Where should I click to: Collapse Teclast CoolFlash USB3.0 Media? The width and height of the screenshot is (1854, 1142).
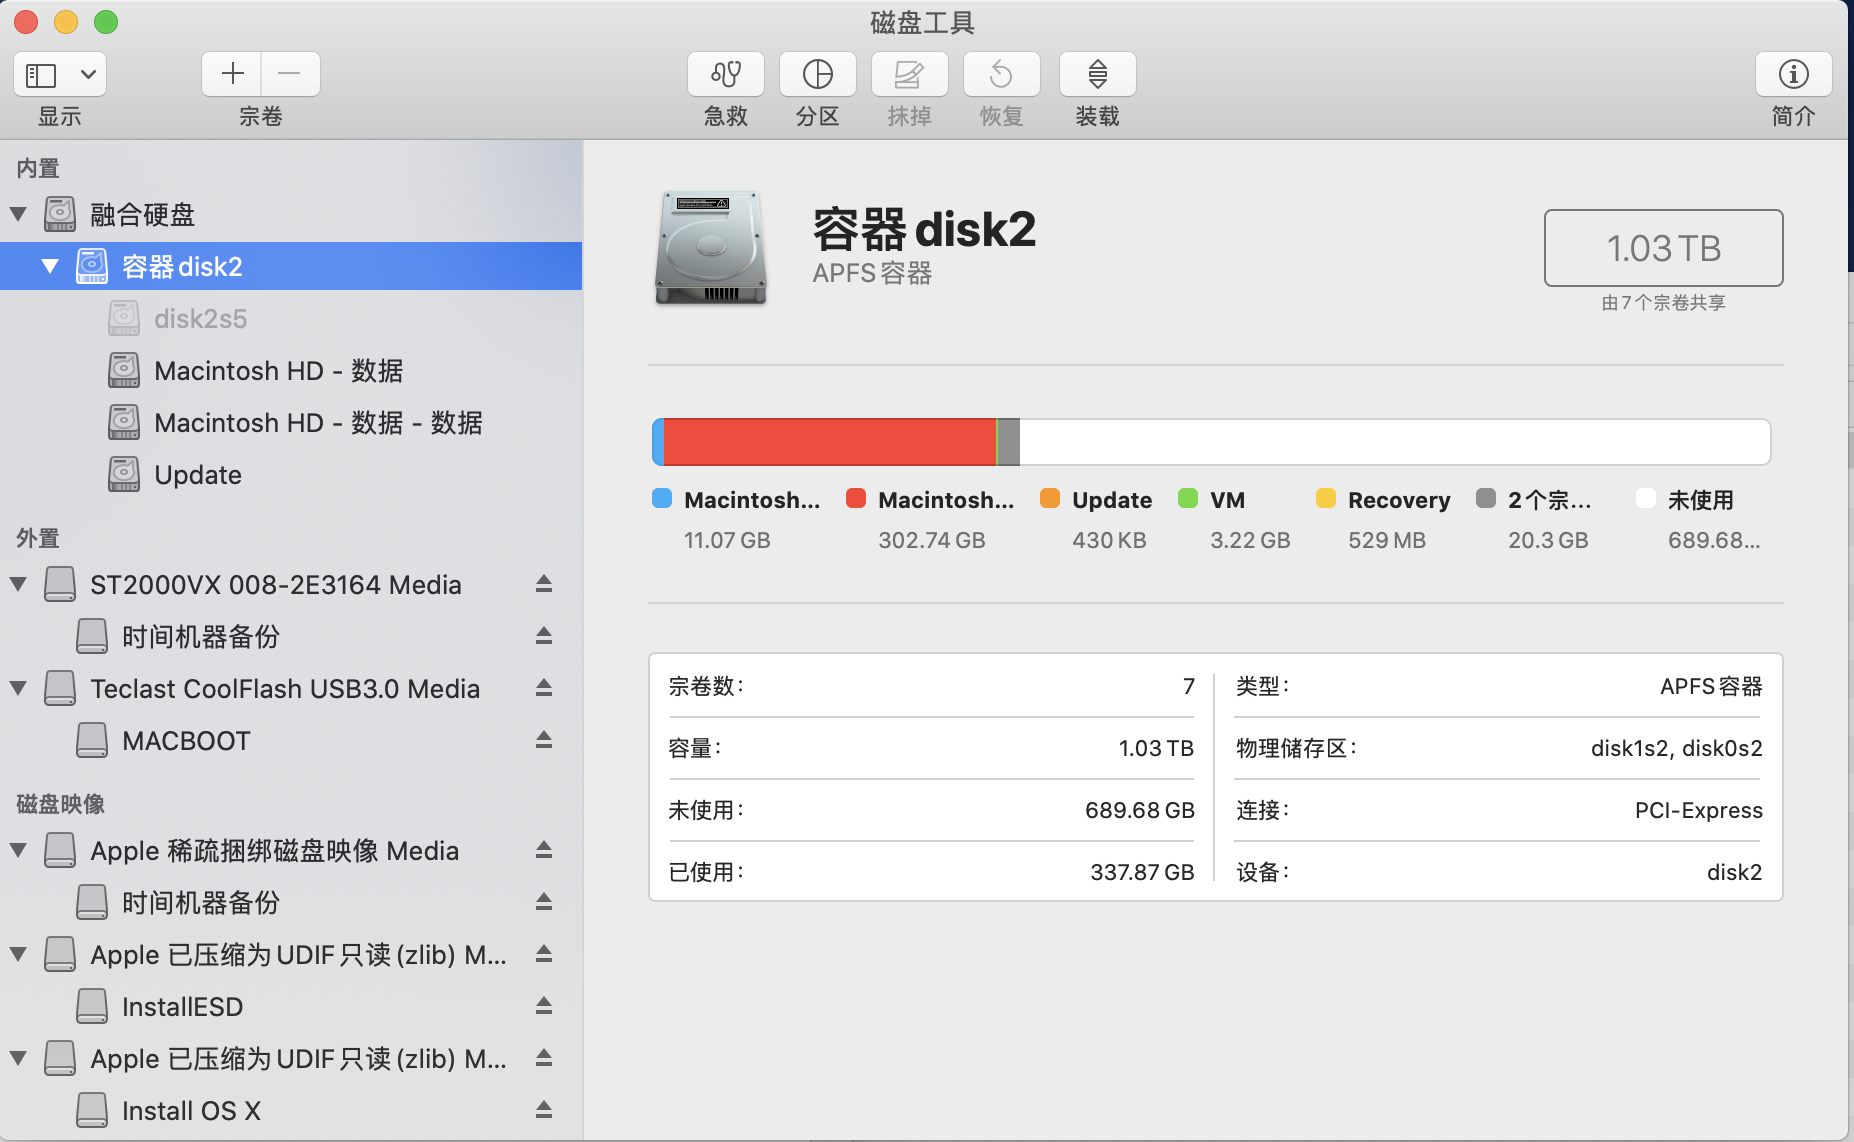tap(18, 688)
